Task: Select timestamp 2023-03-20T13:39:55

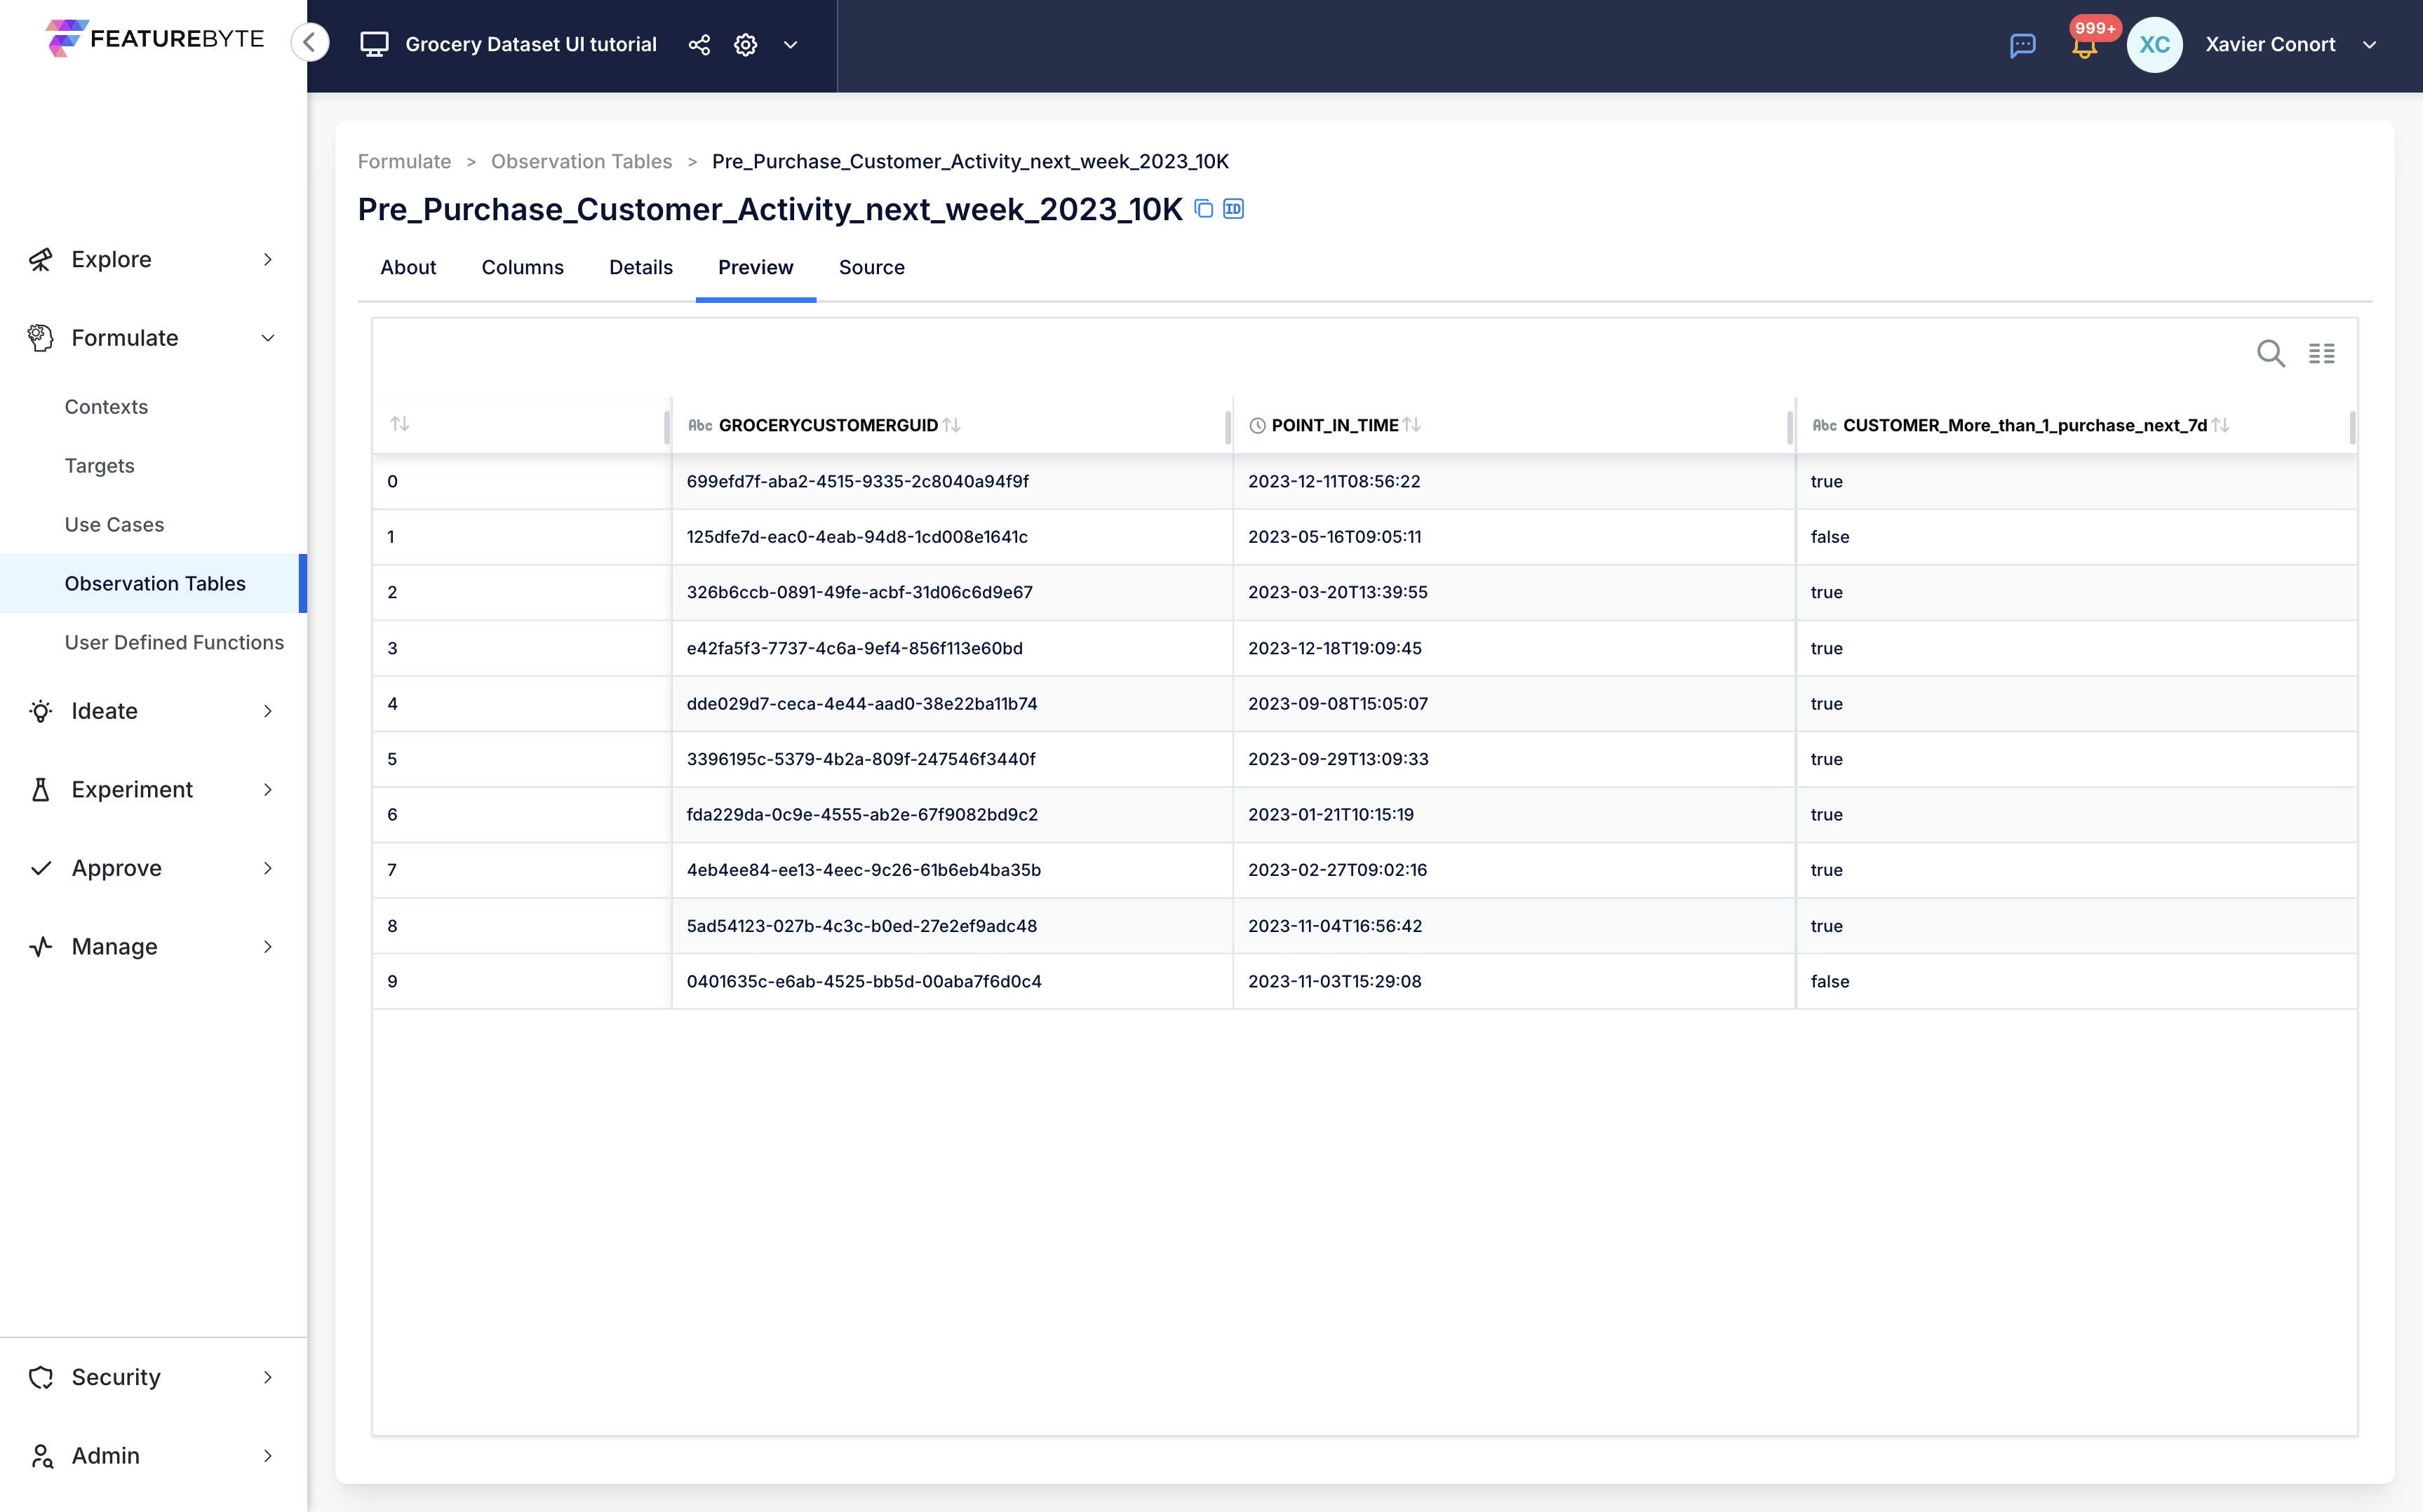Action: (1337, 592)
